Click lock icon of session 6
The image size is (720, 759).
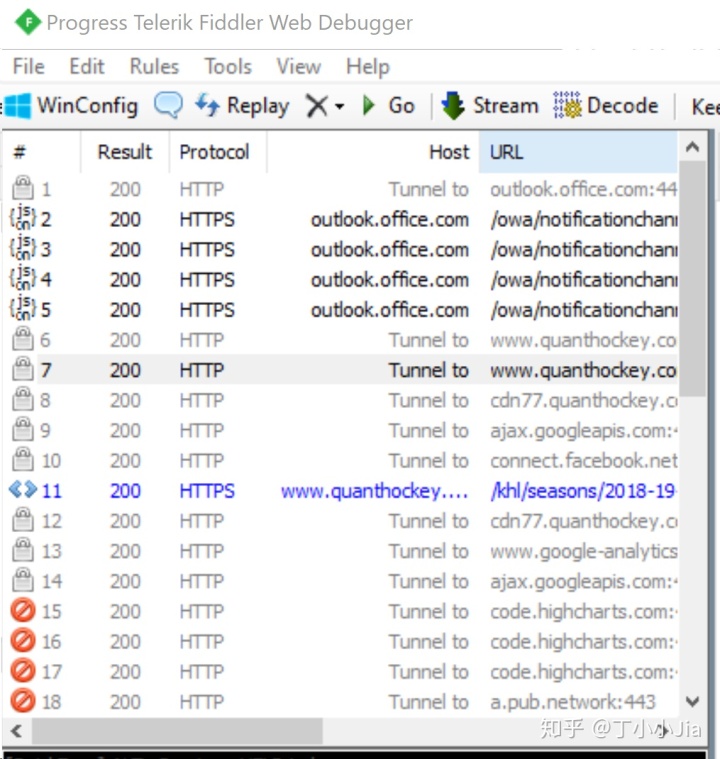[23, 339]
